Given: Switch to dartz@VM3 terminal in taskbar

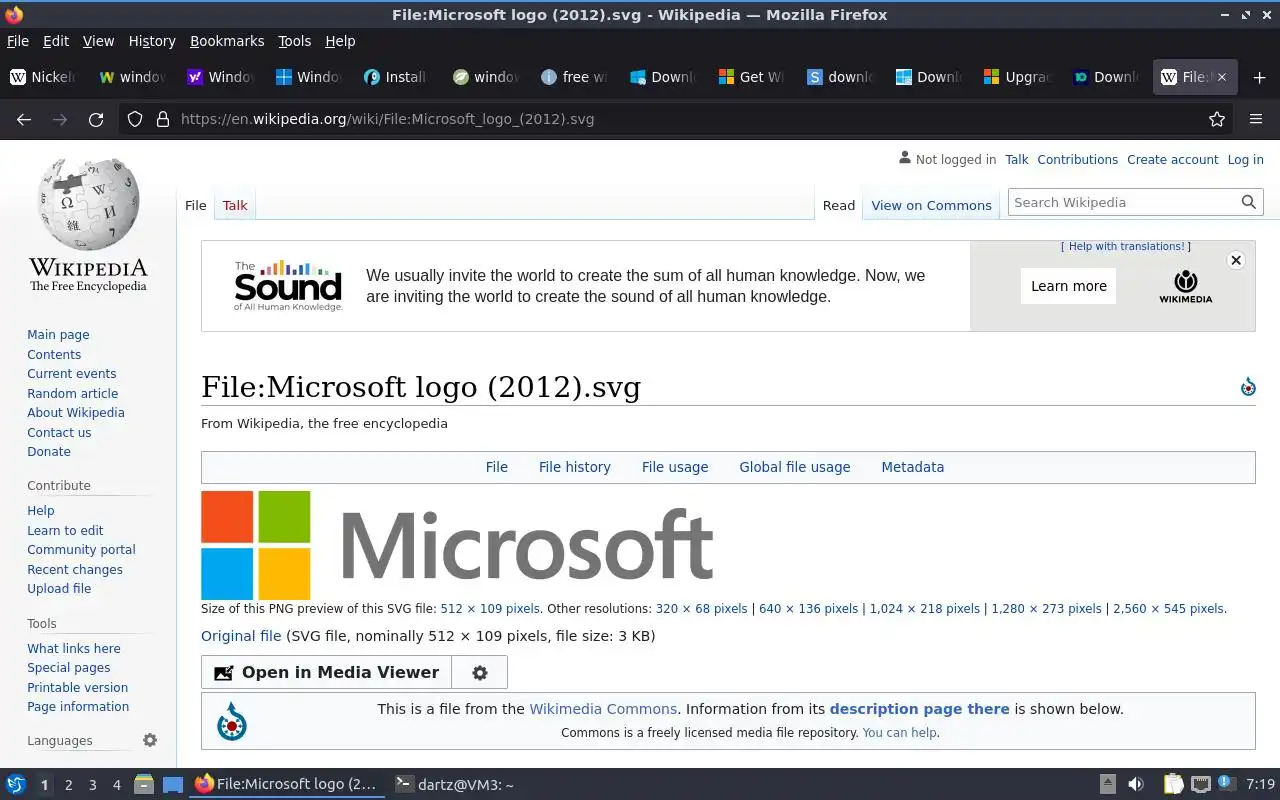Looking at the screenshot, I should tap(453, 784).
